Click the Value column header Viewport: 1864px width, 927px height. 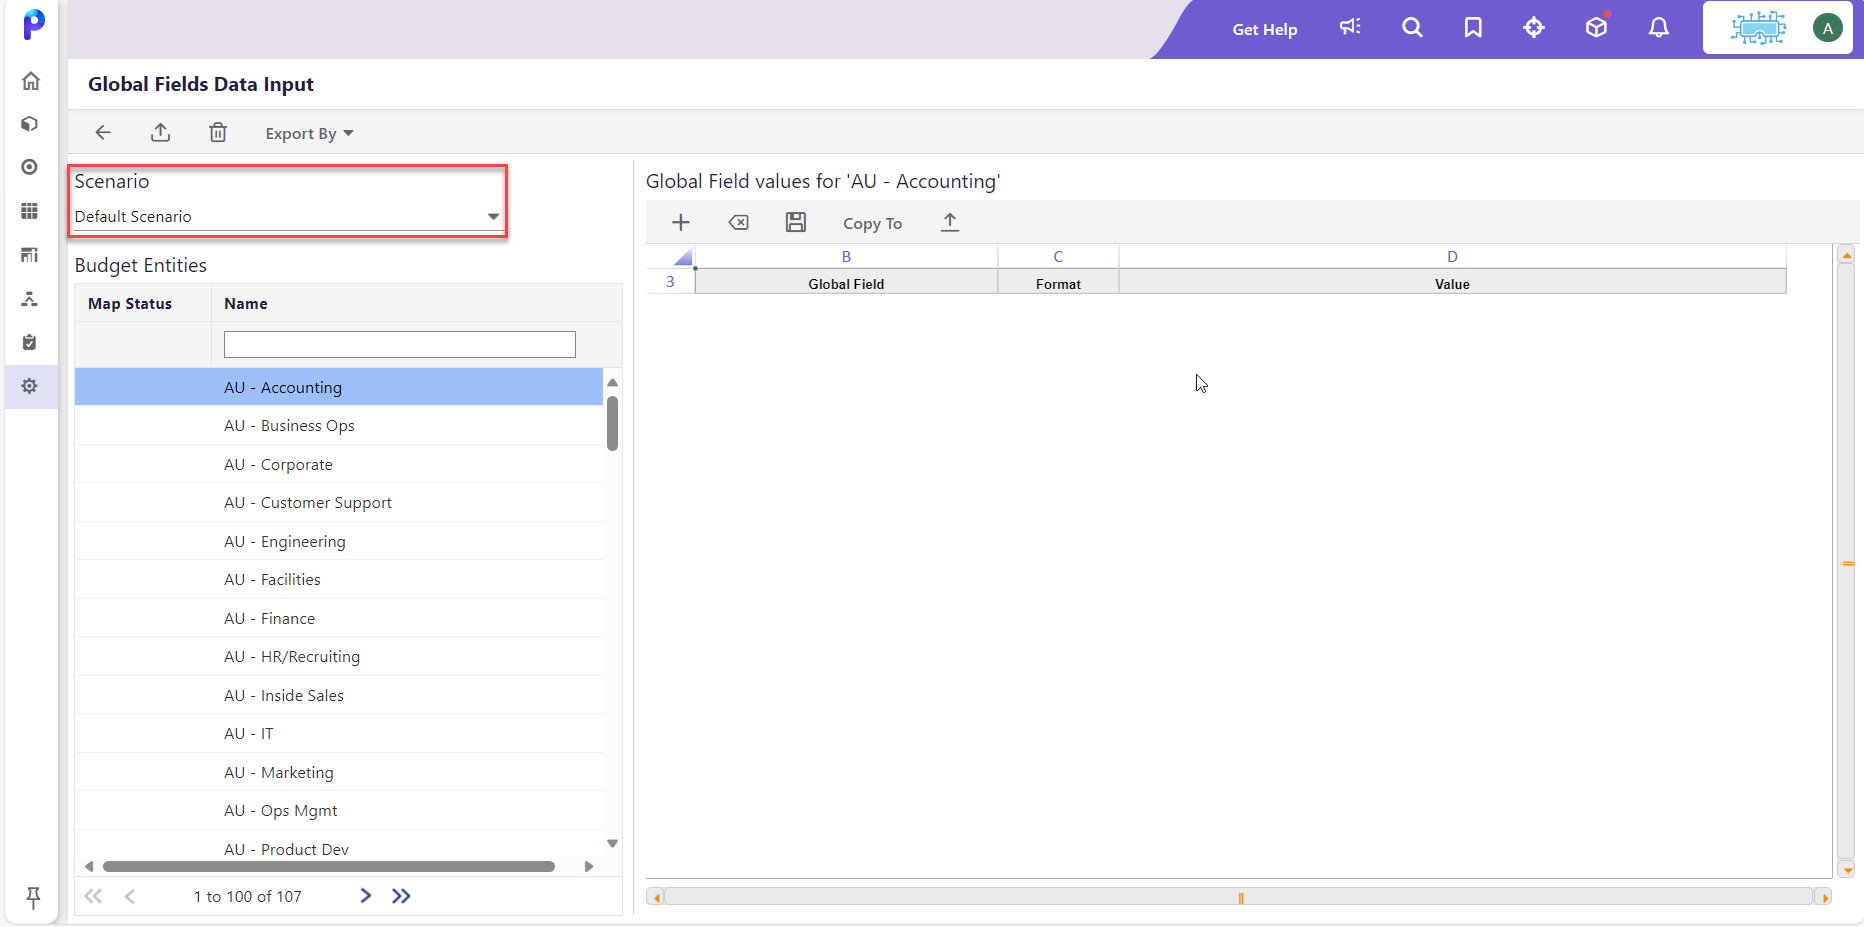[1452, 283]
